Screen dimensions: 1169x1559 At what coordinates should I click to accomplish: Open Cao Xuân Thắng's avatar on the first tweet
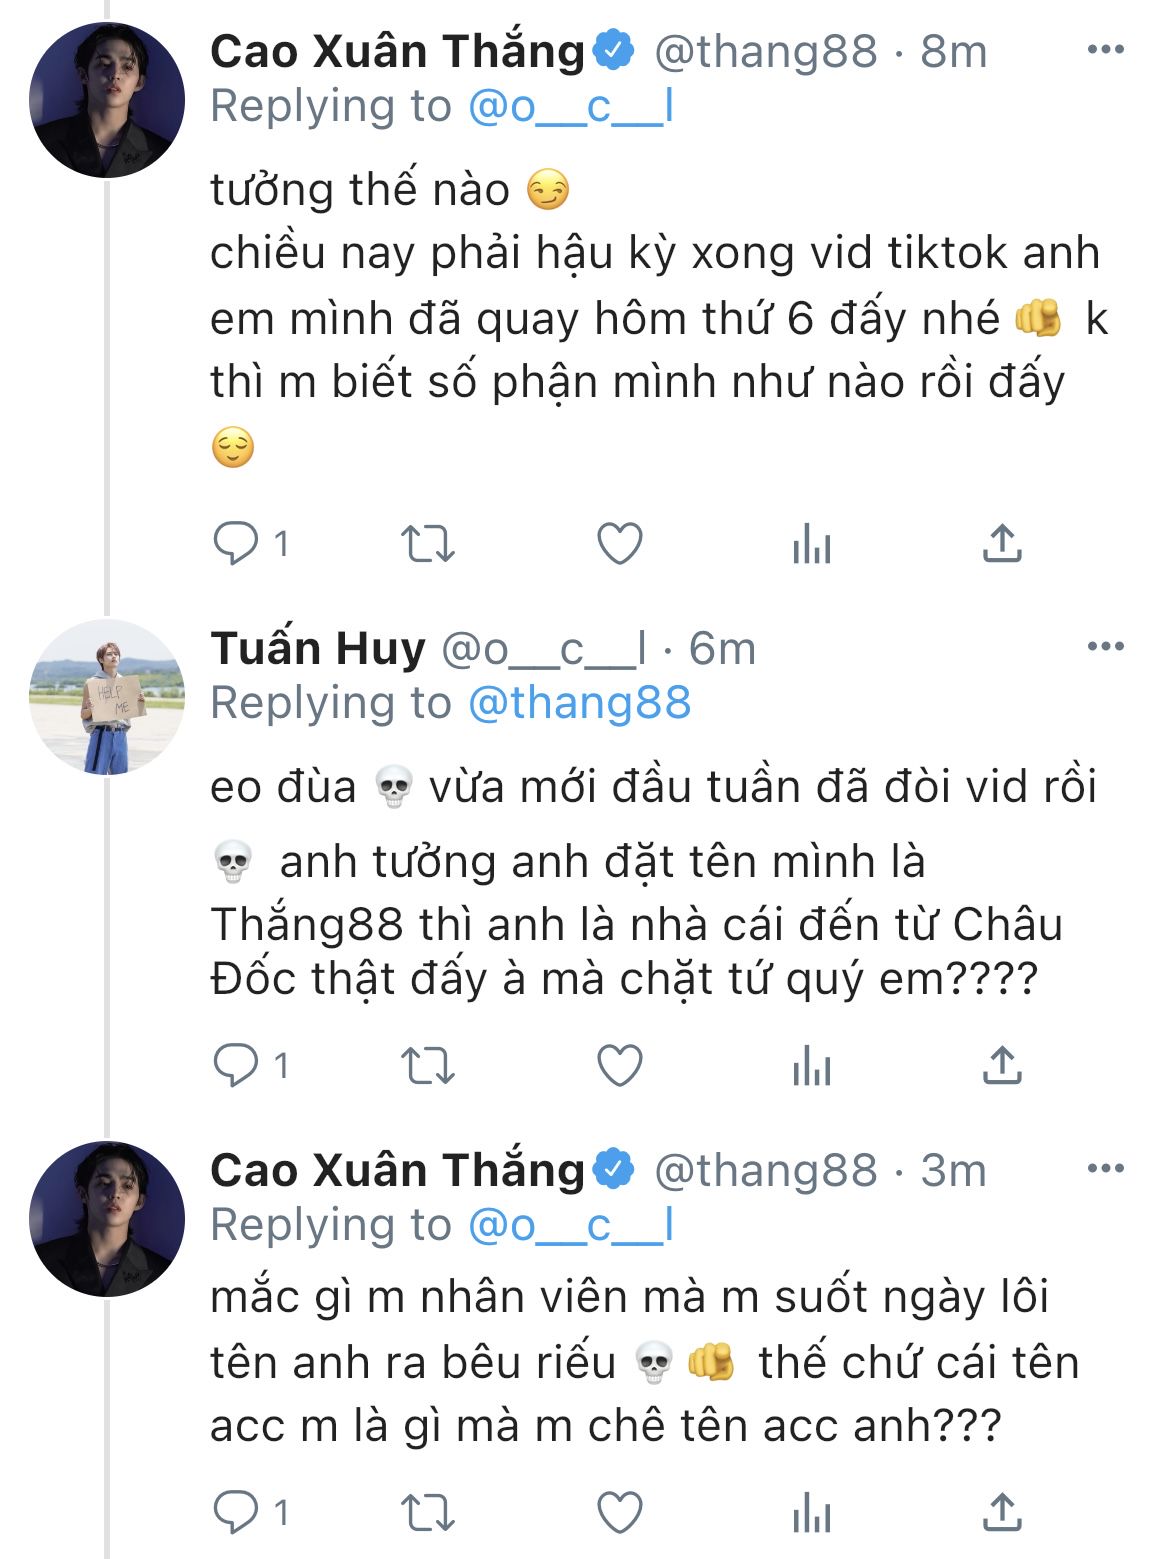click(x=107, y=100)
